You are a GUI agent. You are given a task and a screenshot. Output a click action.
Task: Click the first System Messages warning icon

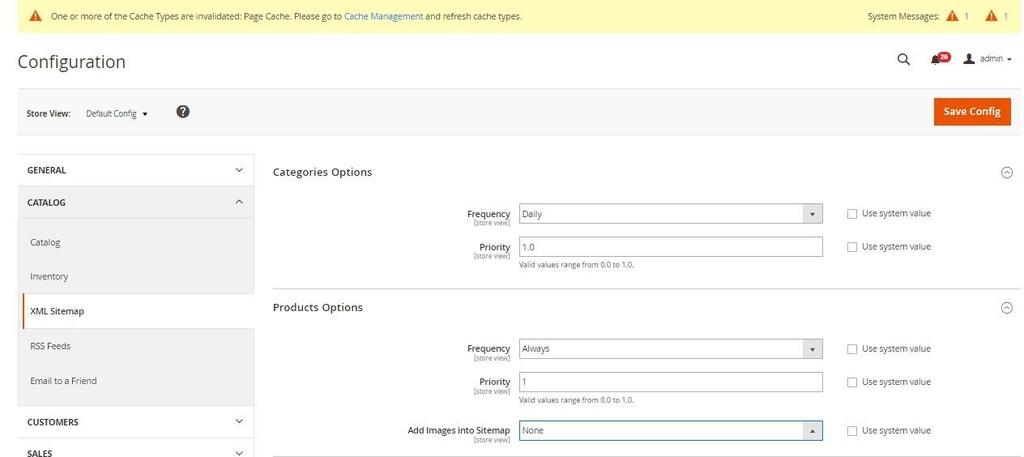(x=952, y=16)
